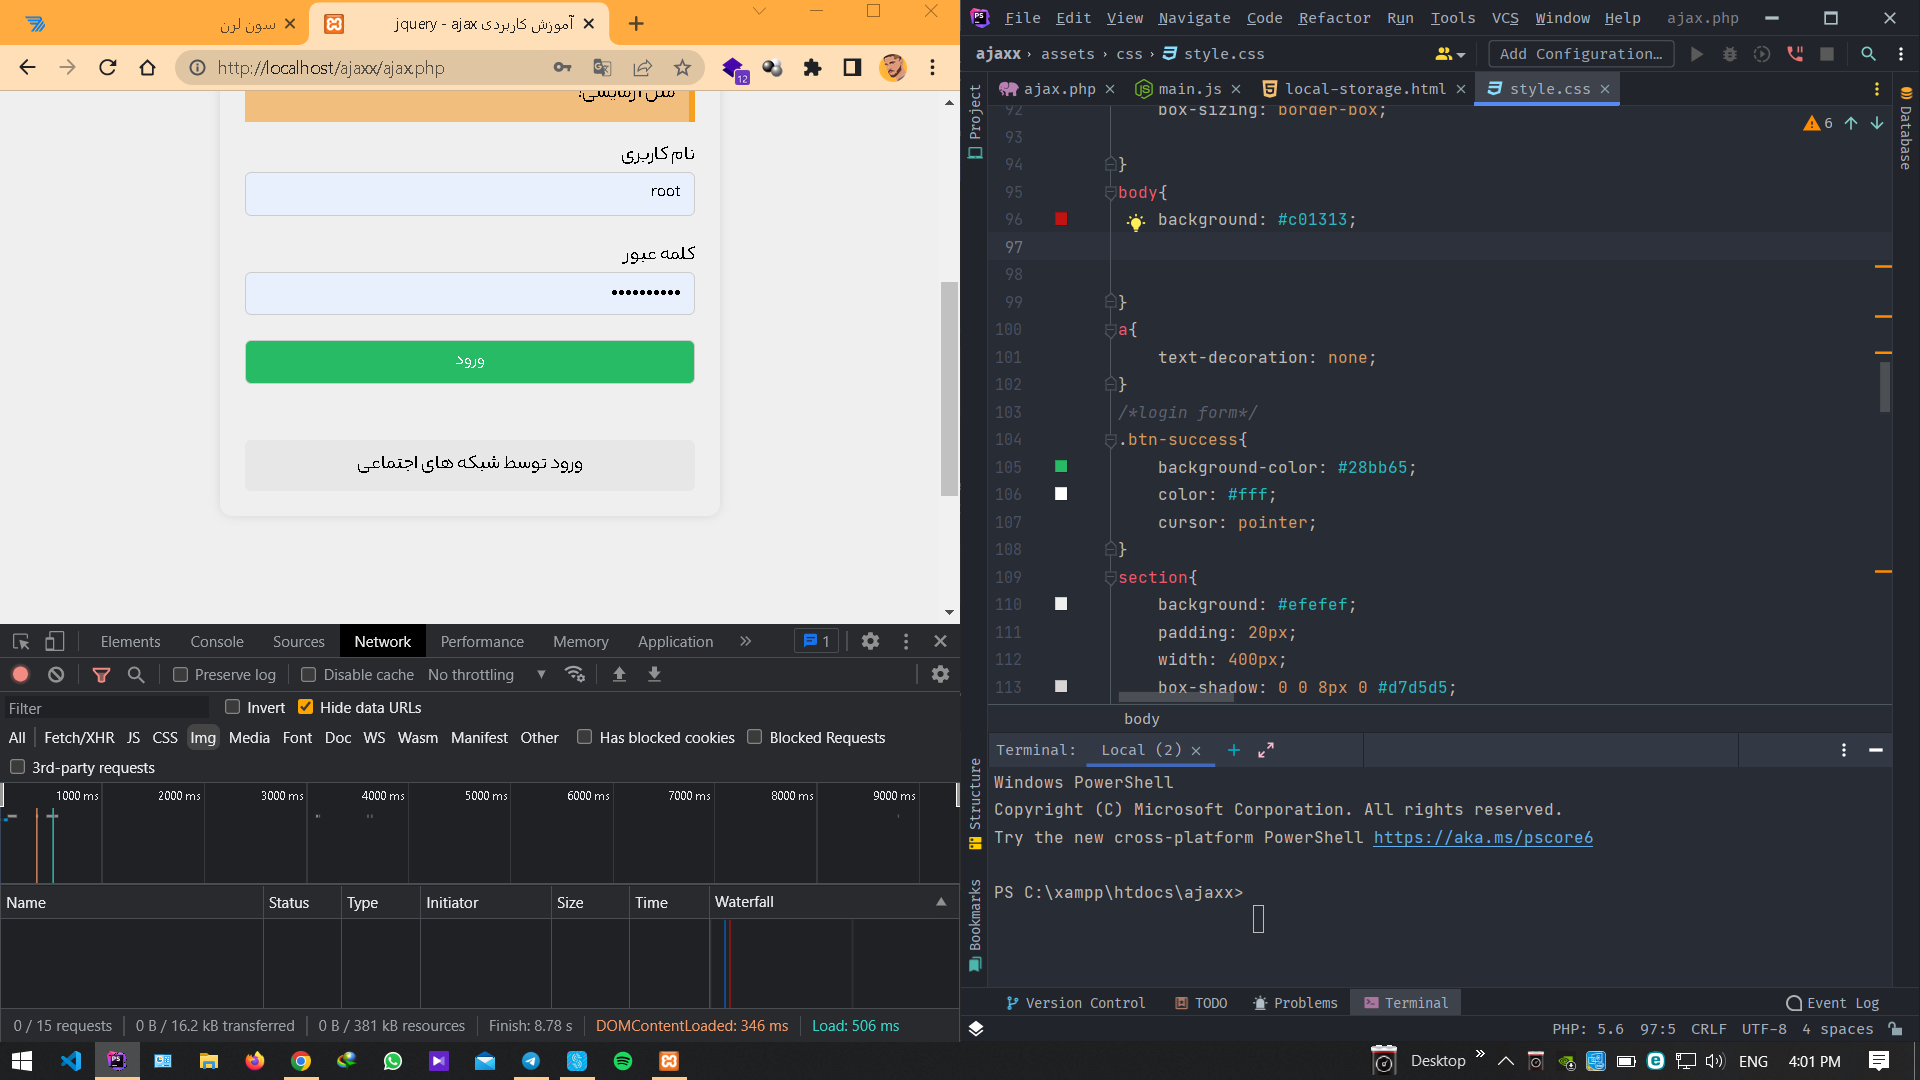Select the Img filter type
Screen dimensions: 1920x1080
[203, 738]
